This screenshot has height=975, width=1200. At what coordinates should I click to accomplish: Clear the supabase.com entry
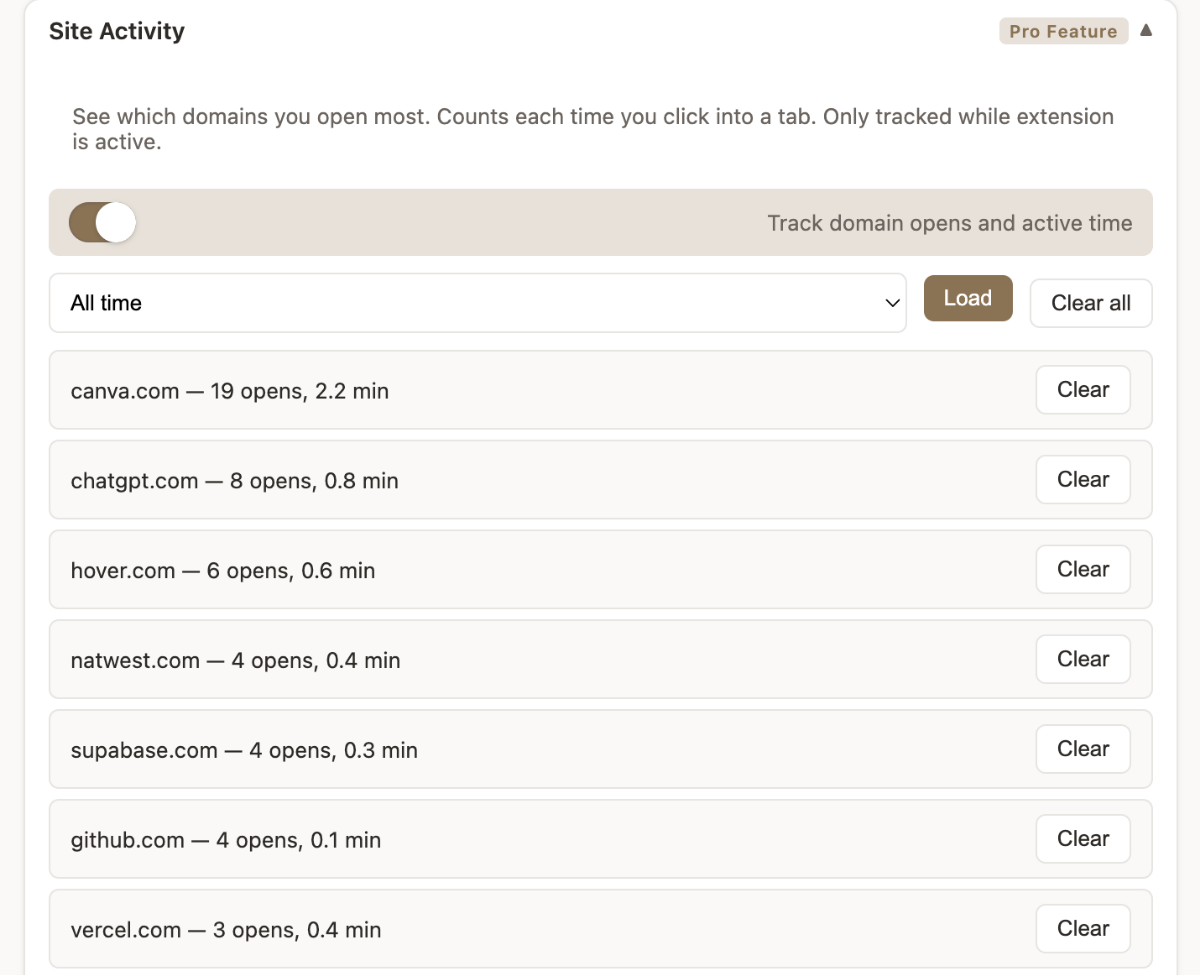(x=1082, y=749)
